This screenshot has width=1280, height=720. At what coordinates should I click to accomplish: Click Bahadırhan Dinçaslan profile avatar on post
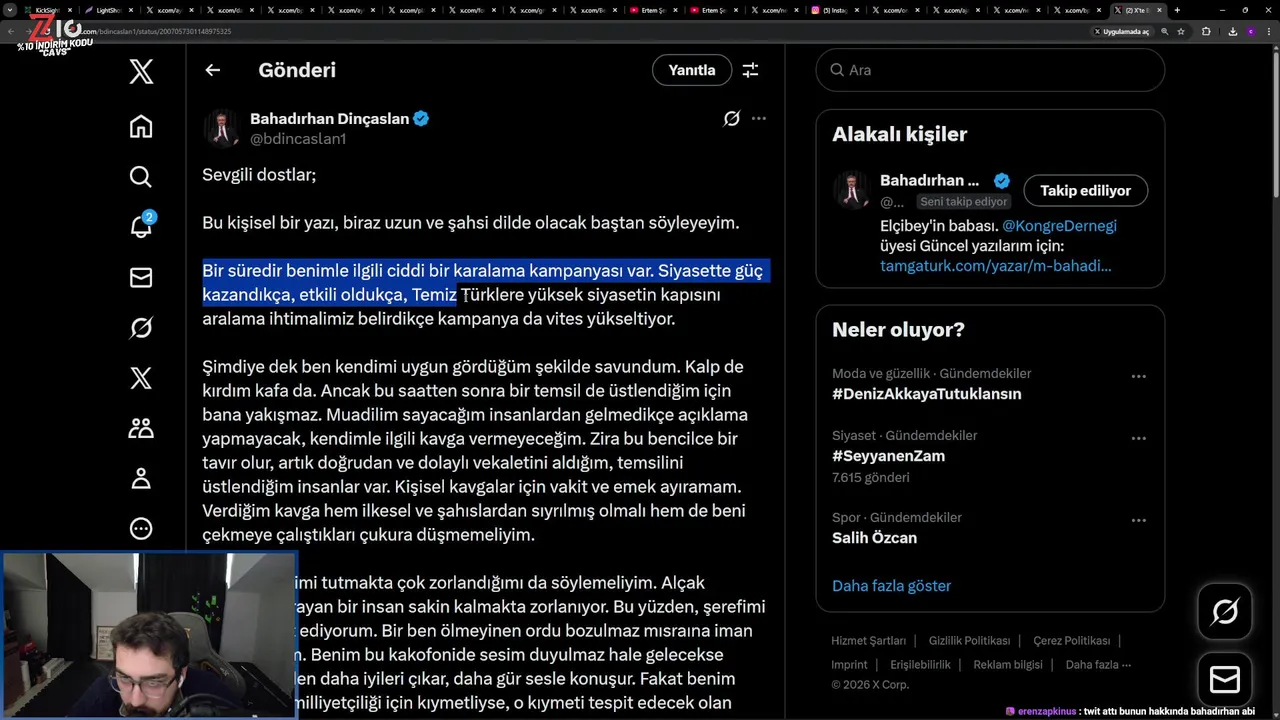[x=222, y=128]
